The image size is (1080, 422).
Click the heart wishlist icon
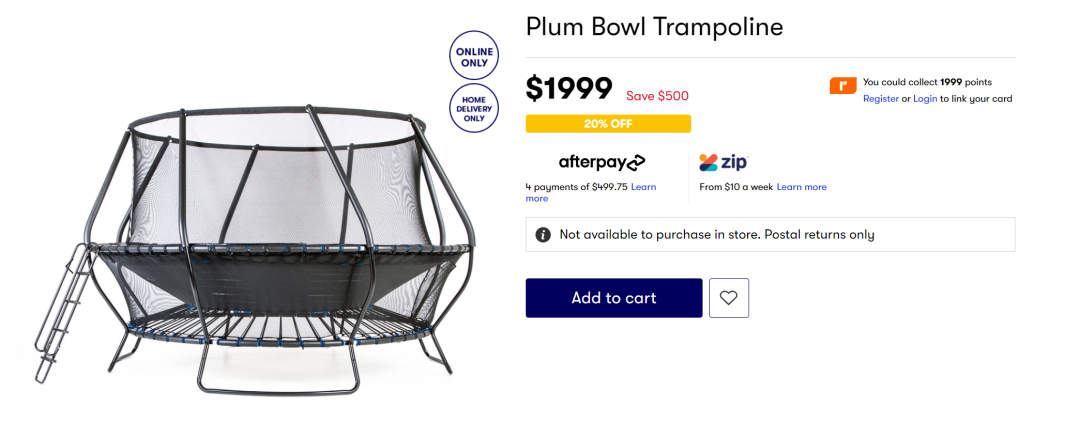(729, 298)
